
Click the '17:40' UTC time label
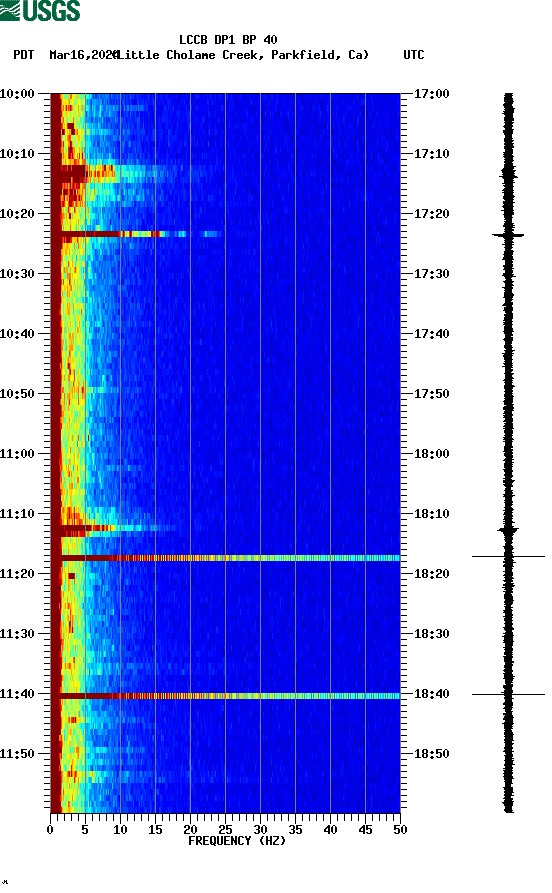(x=431, y=334)
